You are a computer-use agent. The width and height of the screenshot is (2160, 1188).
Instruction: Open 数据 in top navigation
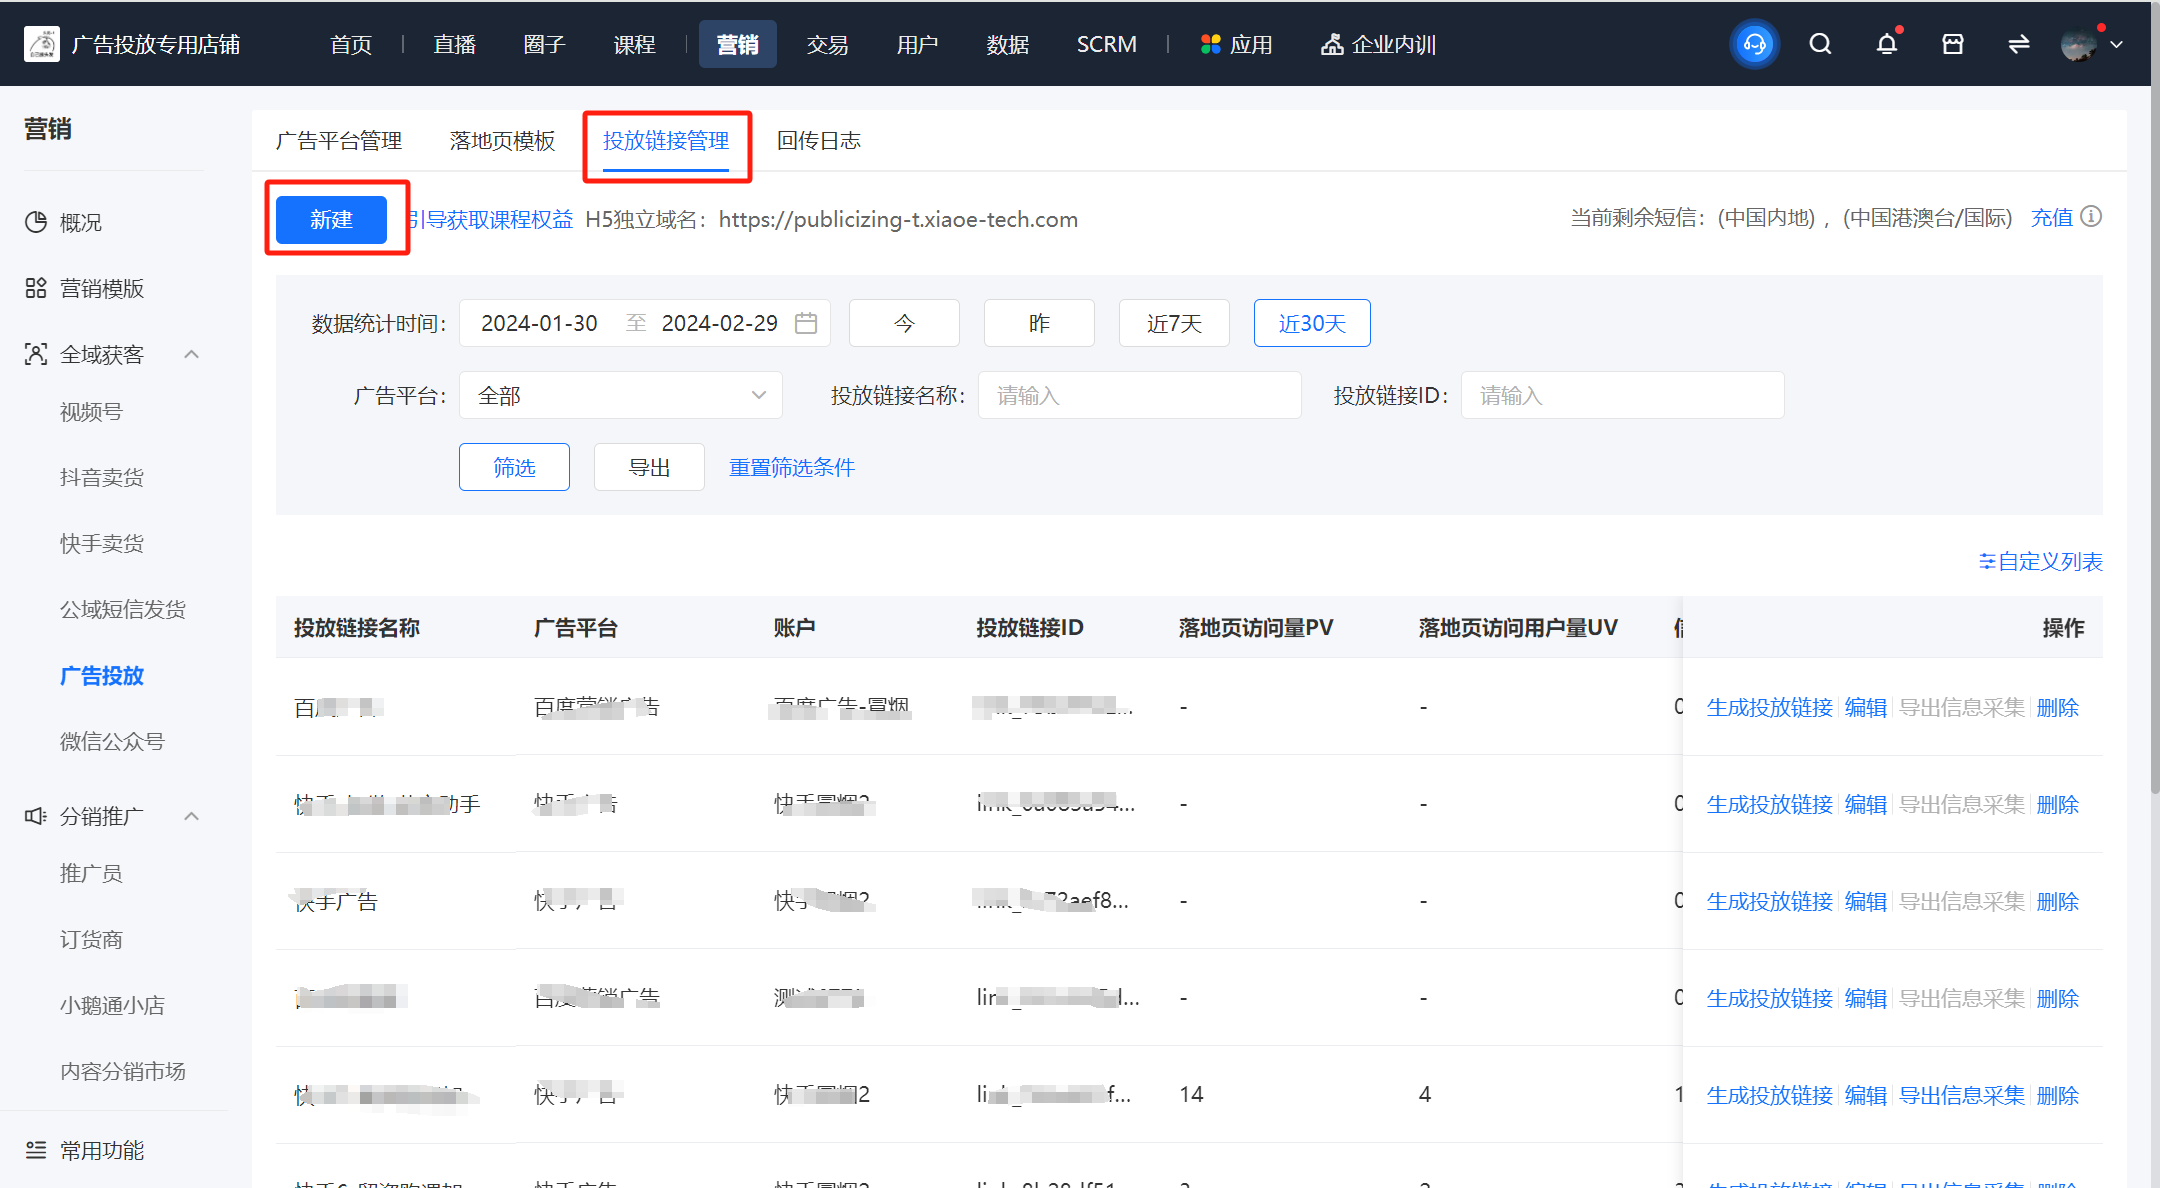coord(1008,44)
